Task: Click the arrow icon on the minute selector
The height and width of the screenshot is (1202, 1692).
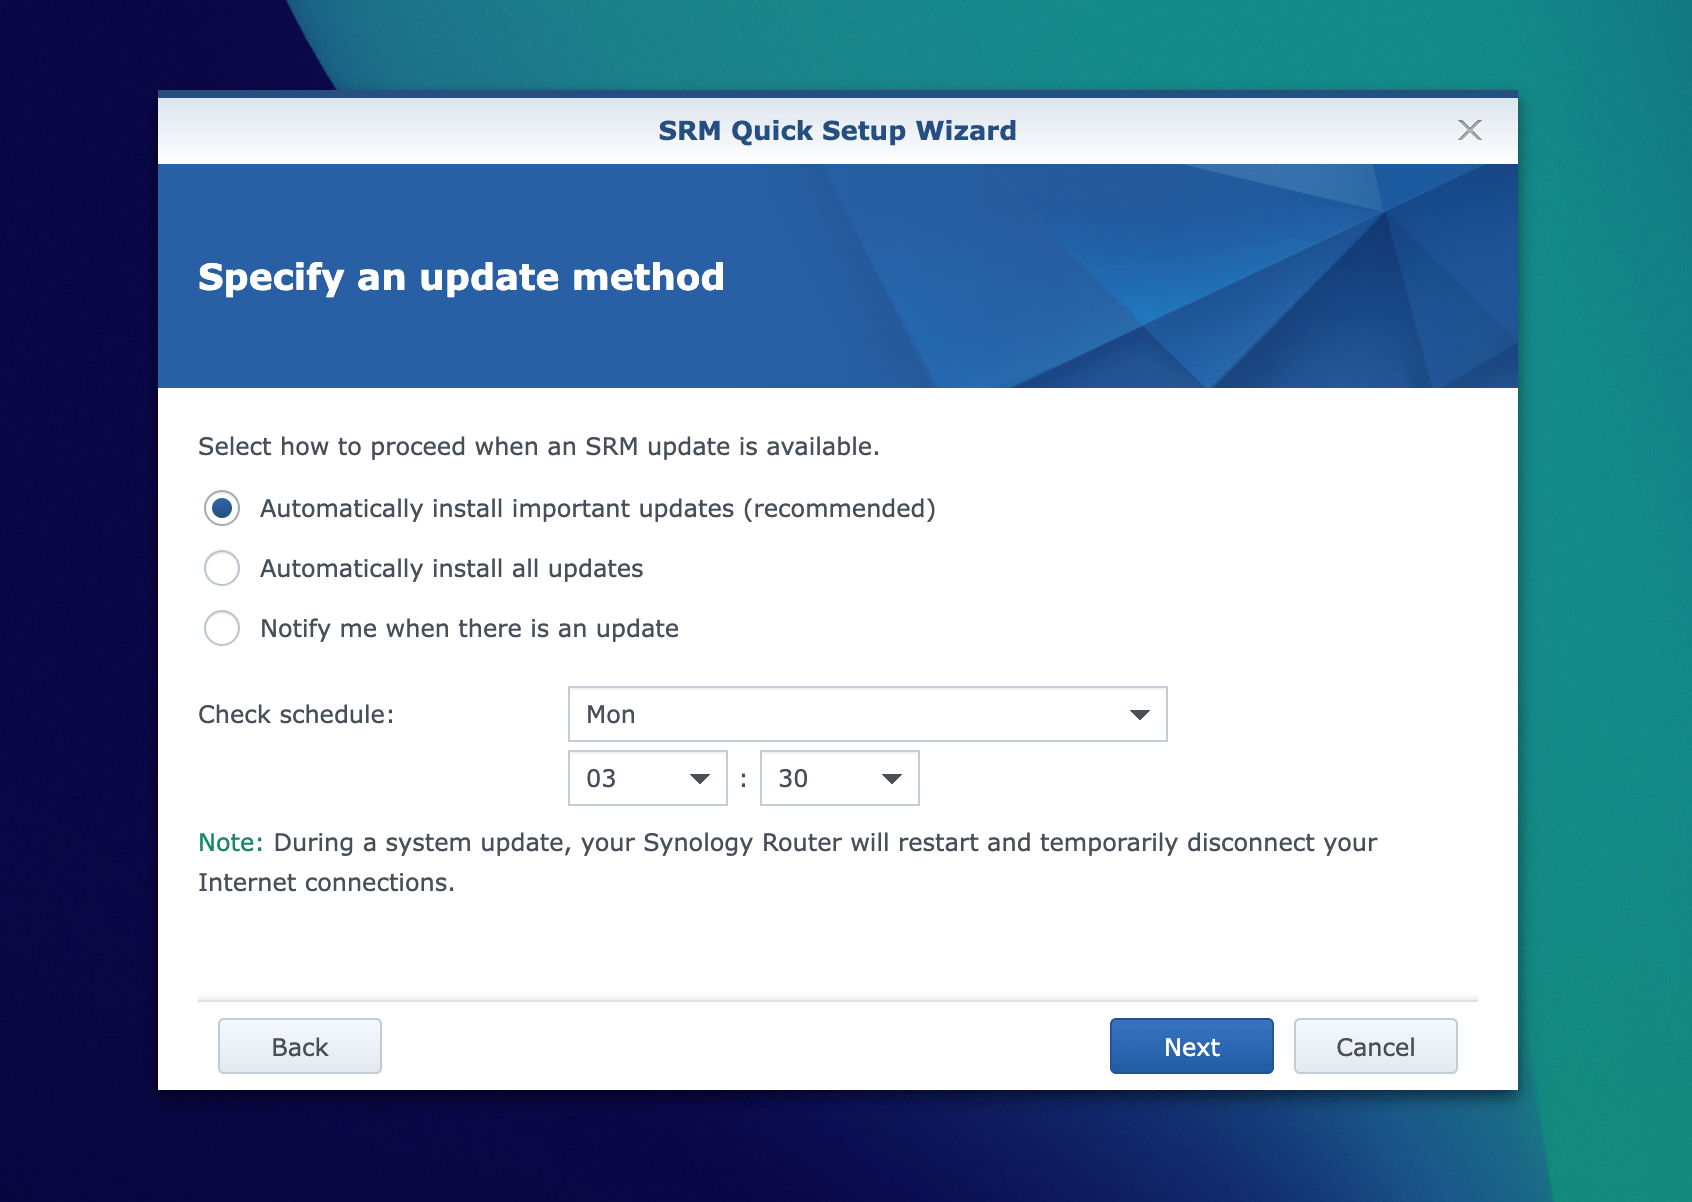Action: pyautogui.click(x=892, y=779)
